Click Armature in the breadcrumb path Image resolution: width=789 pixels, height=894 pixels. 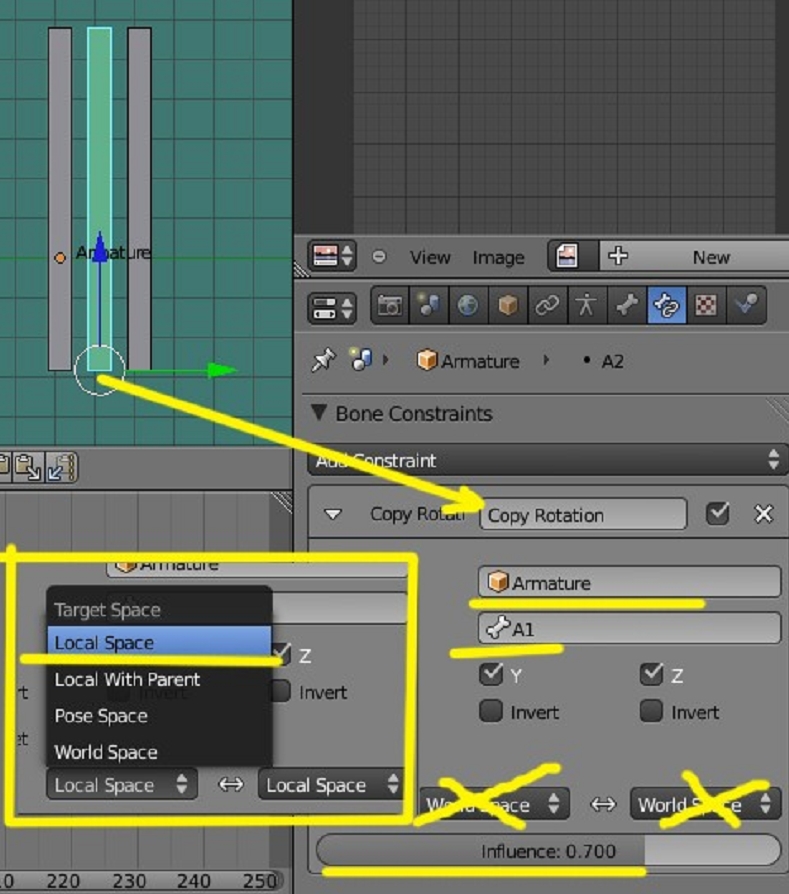[x=480, y=361]
